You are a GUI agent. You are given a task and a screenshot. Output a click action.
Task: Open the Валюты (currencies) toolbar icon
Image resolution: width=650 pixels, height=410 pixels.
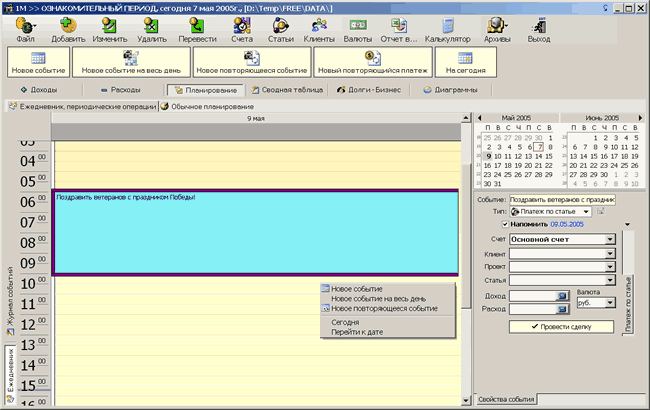(358, 29)
